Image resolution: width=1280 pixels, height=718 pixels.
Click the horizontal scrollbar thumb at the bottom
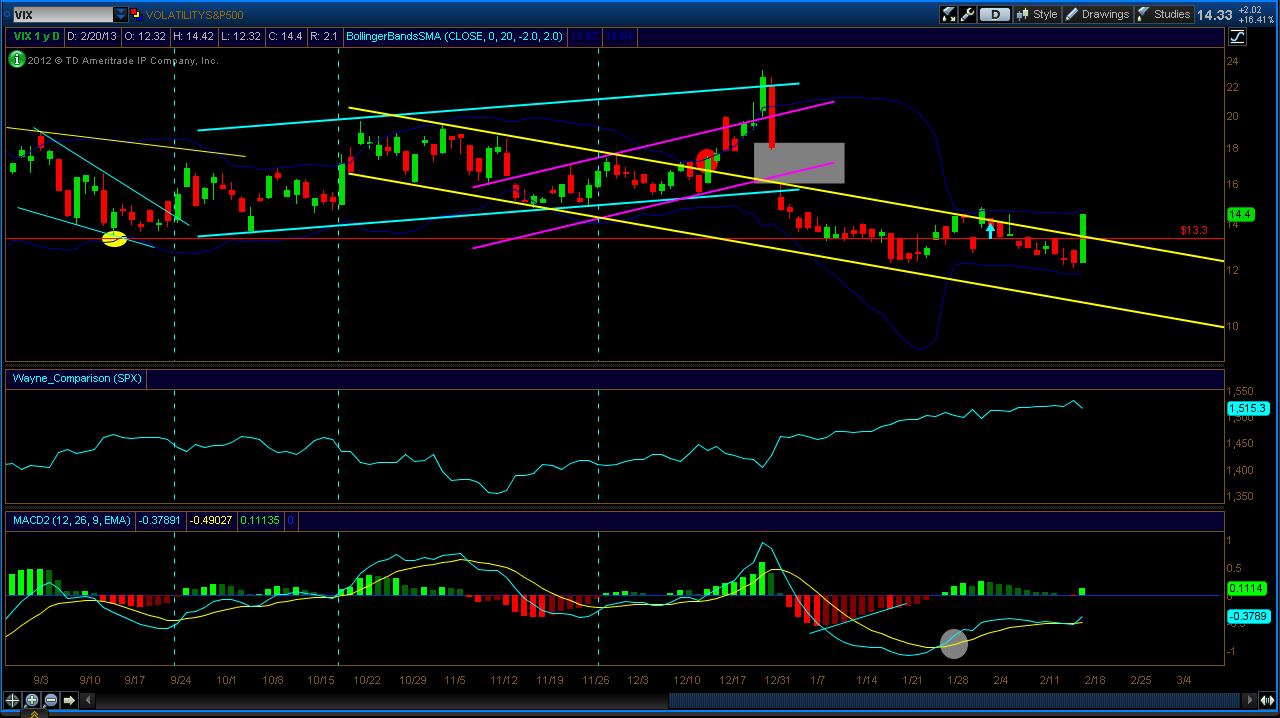point(954,700)
